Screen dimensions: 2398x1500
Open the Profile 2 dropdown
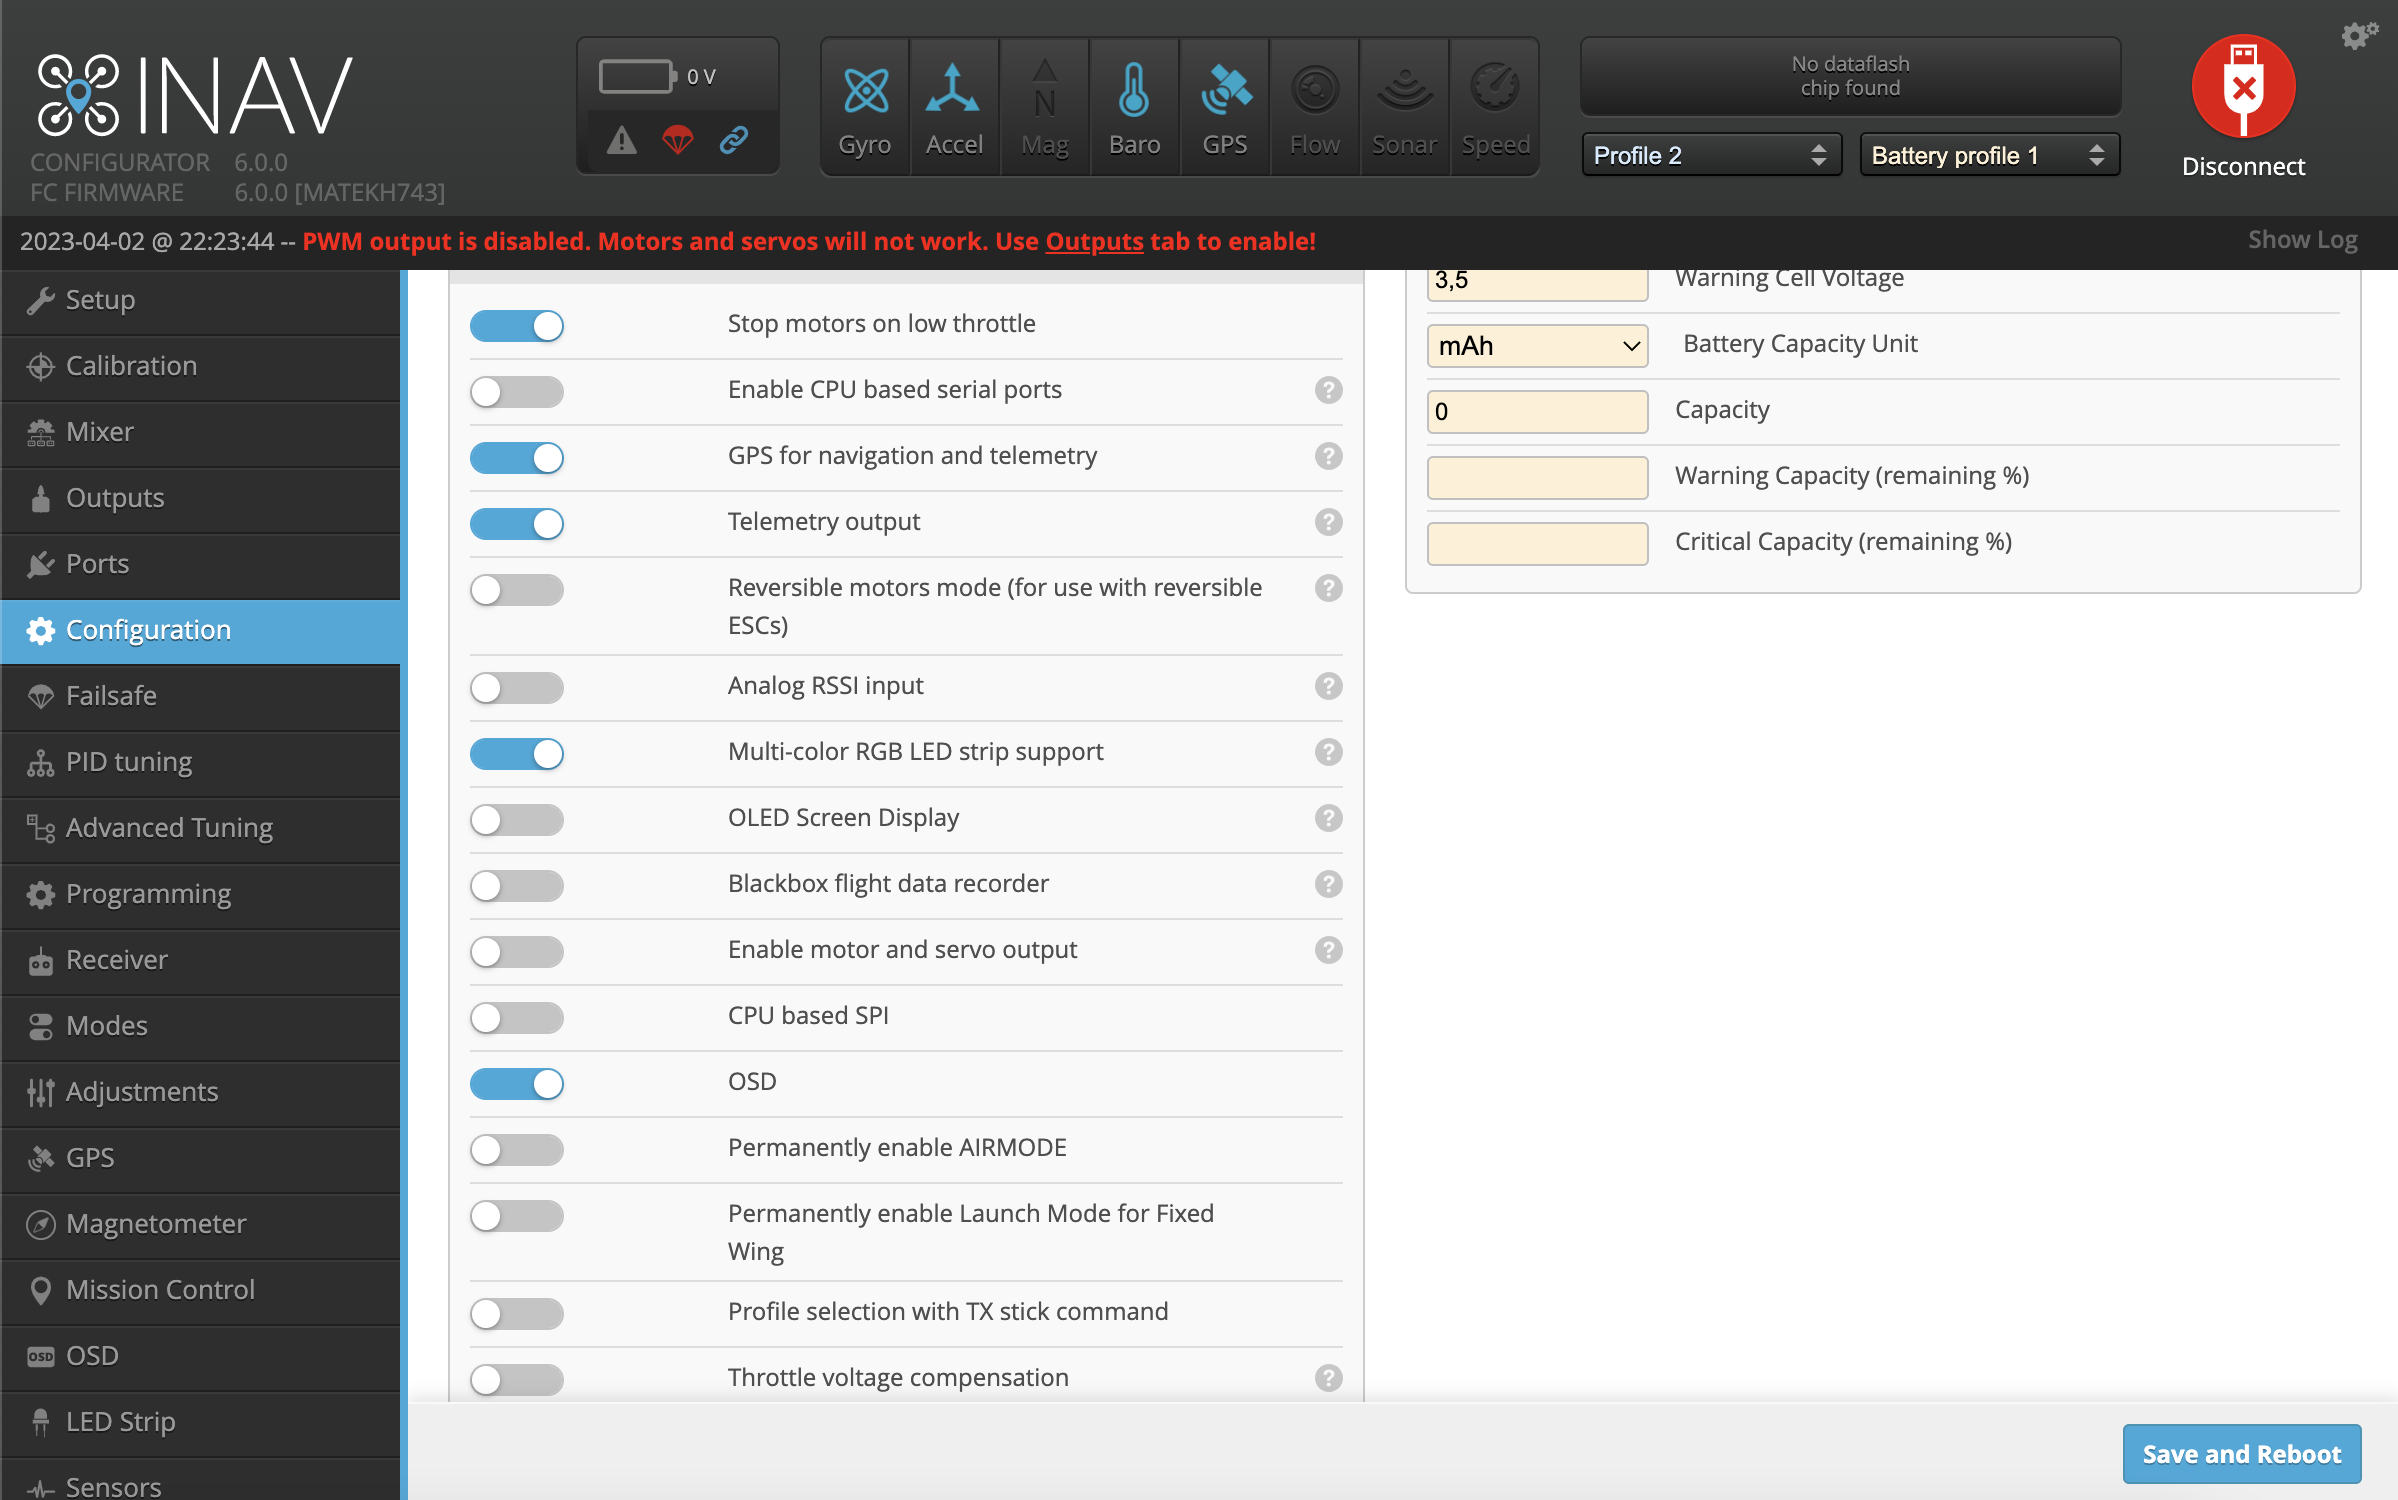coord(1711,154)
